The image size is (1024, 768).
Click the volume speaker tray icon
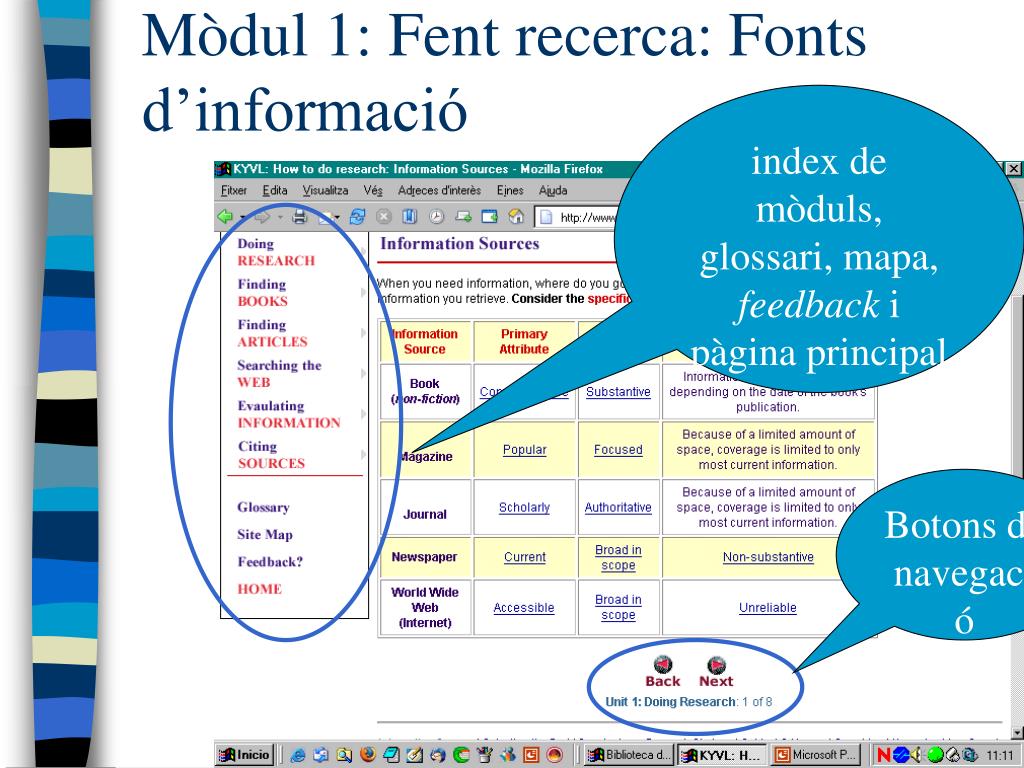pos(916,755)
